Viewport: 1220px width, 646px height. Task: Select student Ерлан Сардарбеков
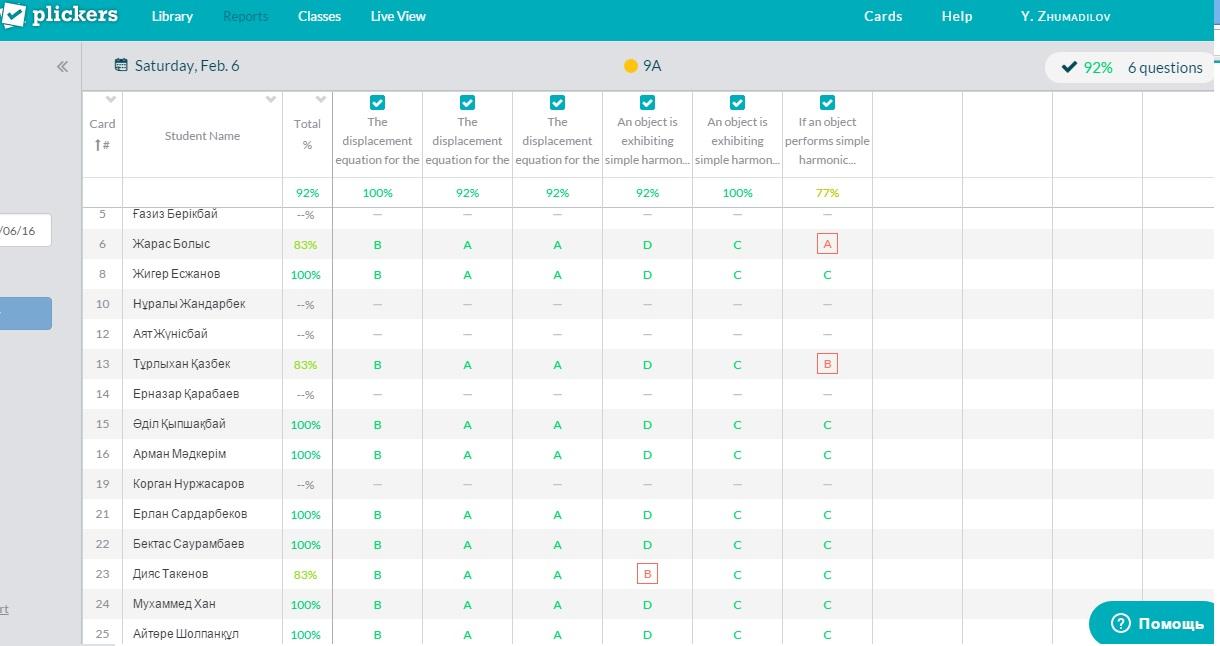190,514
